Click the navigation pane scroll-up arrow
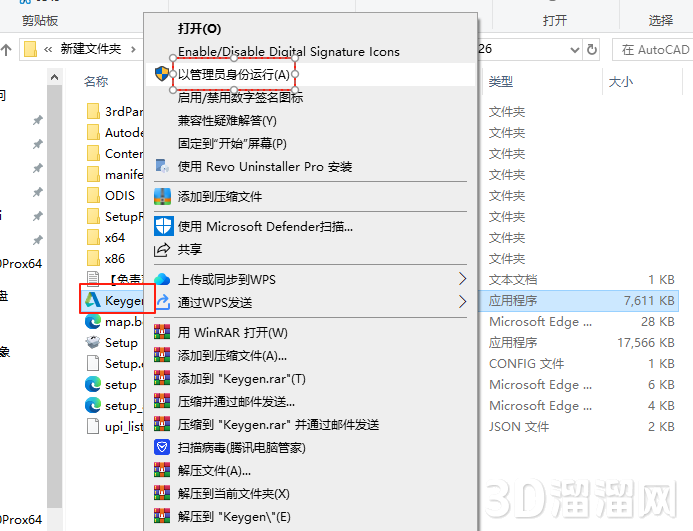The width and height of the screenshot is (693, 531). pyautogui.click(x=54, y=77)
